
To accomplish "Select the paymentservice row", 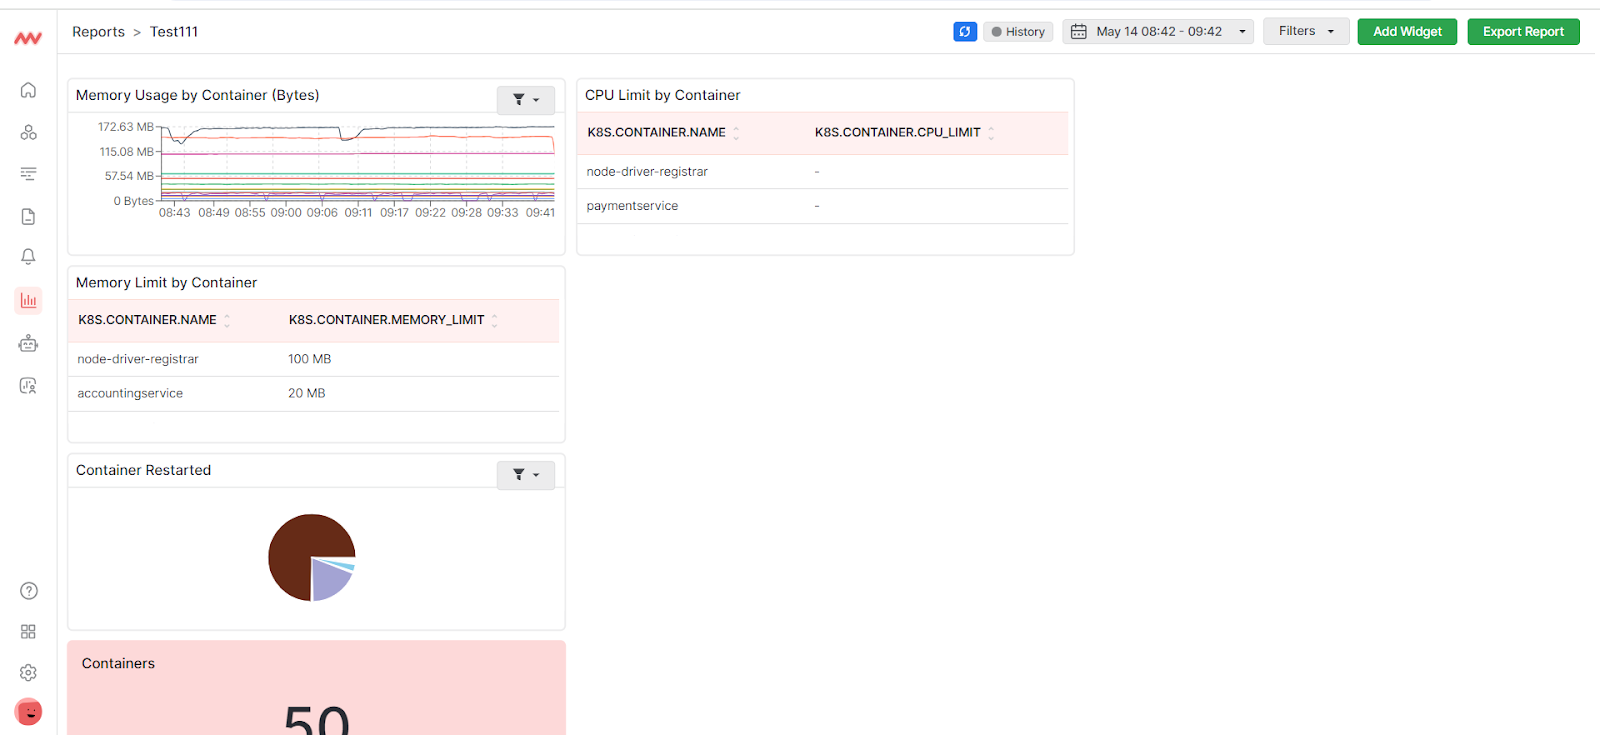I will 822,206.
